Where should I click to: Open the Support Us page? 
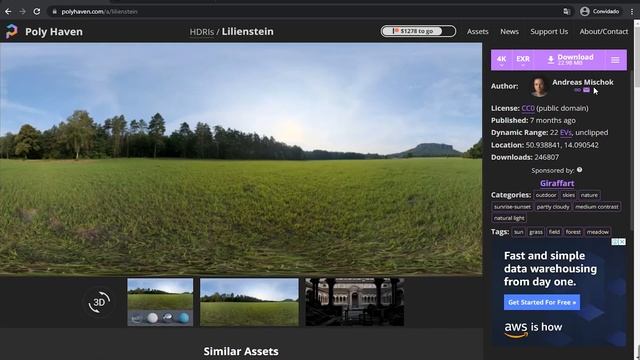(549, 31)
